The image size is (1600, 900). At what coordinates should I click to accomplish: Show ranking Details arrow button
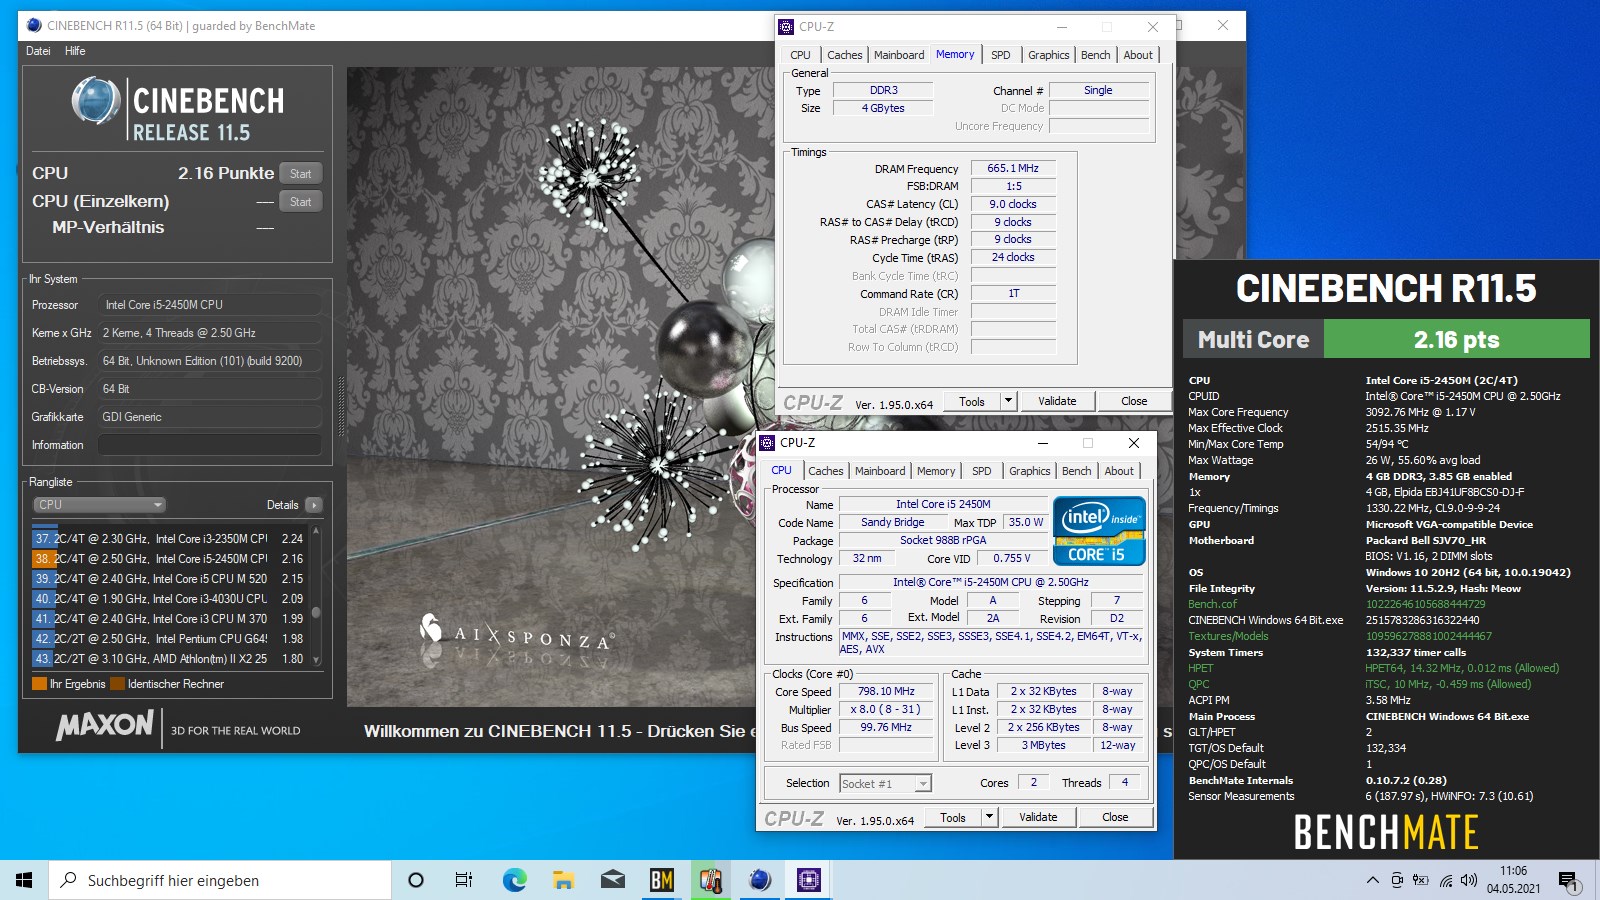[314, 505]
